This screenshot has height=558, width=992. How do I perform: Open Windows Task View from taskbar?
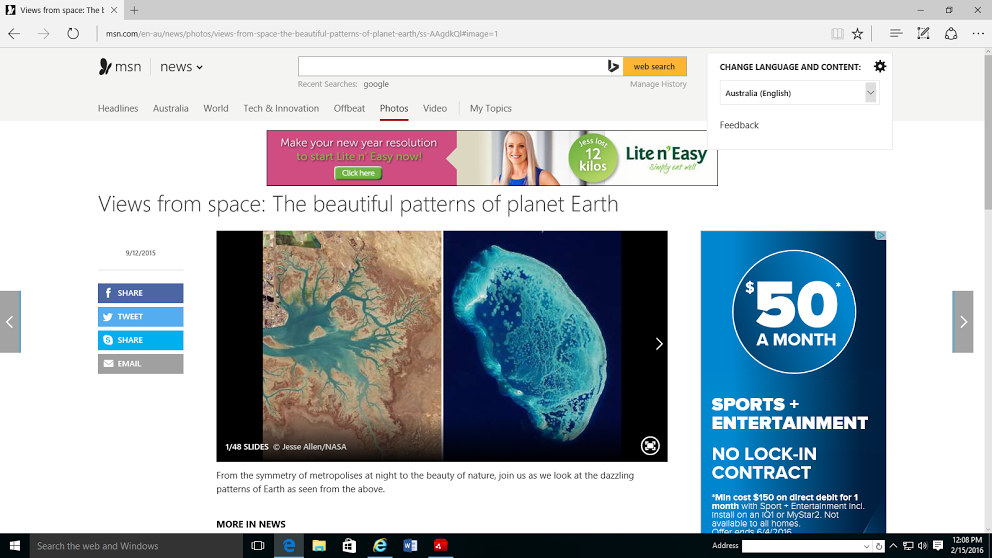[257, 546]
